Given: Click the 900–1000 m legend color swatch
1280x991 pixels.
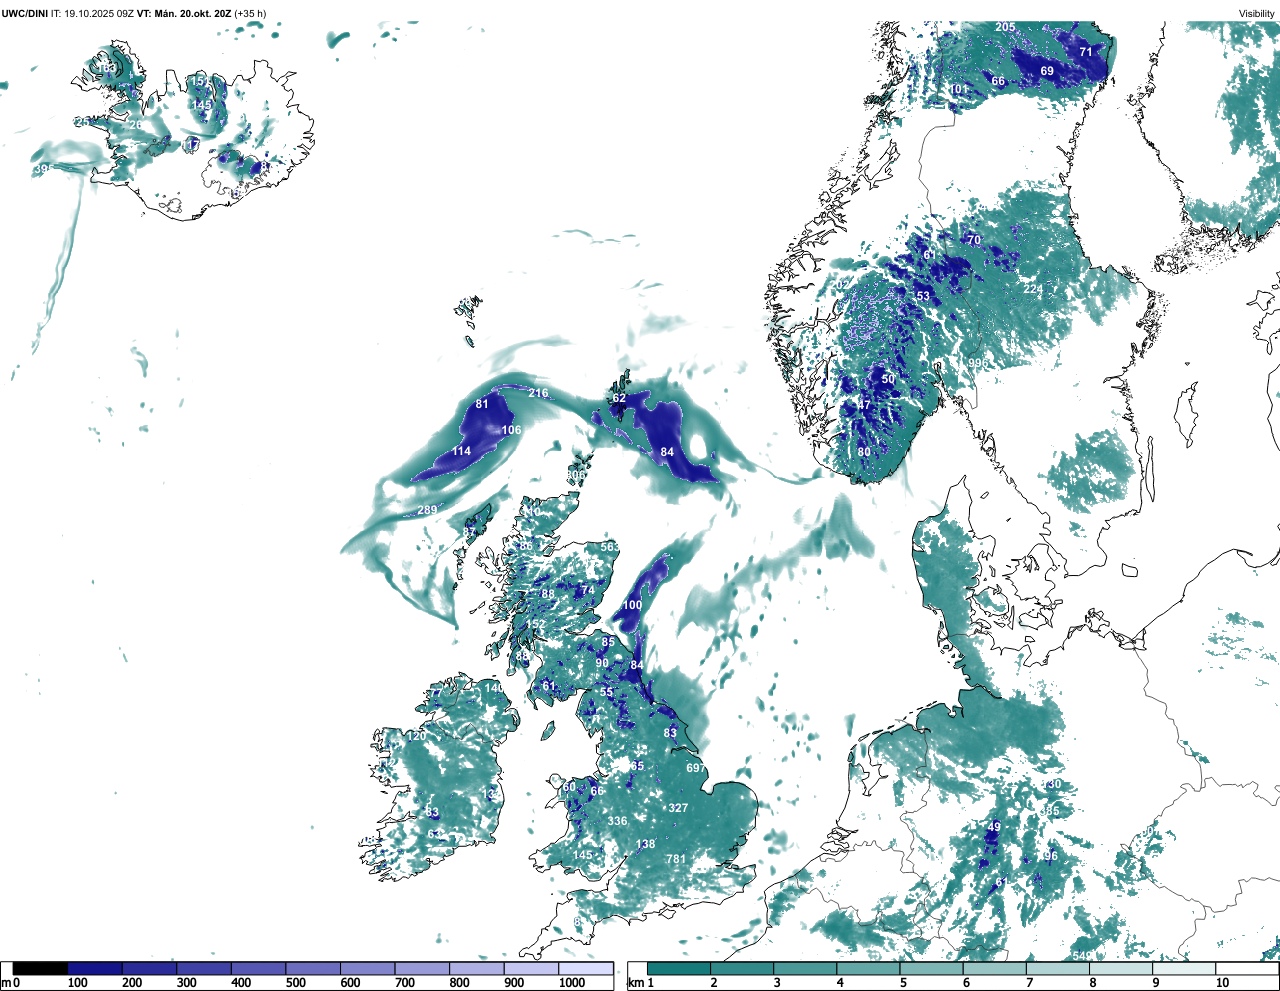Looking at the screenshot, I should point(531,969).
